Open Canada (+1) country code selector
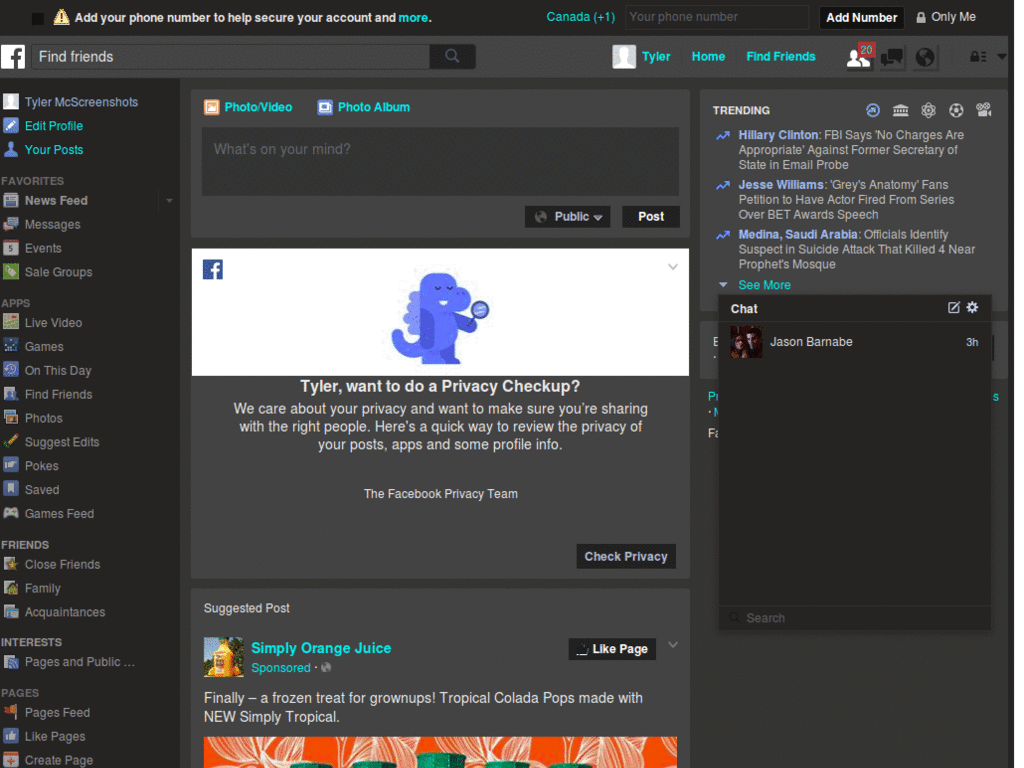Image resolution: width=1024 pixels, height=768 pixels. [581, 17]
